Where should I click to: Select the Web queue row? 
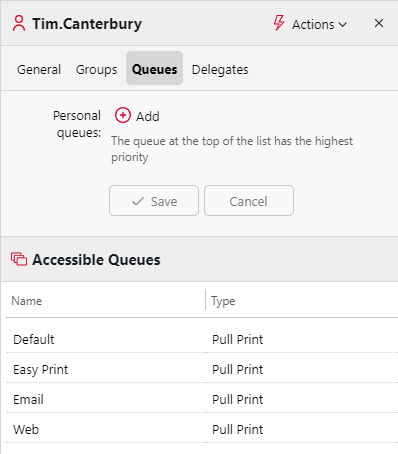pyautogui.click(x=202, y=428)
